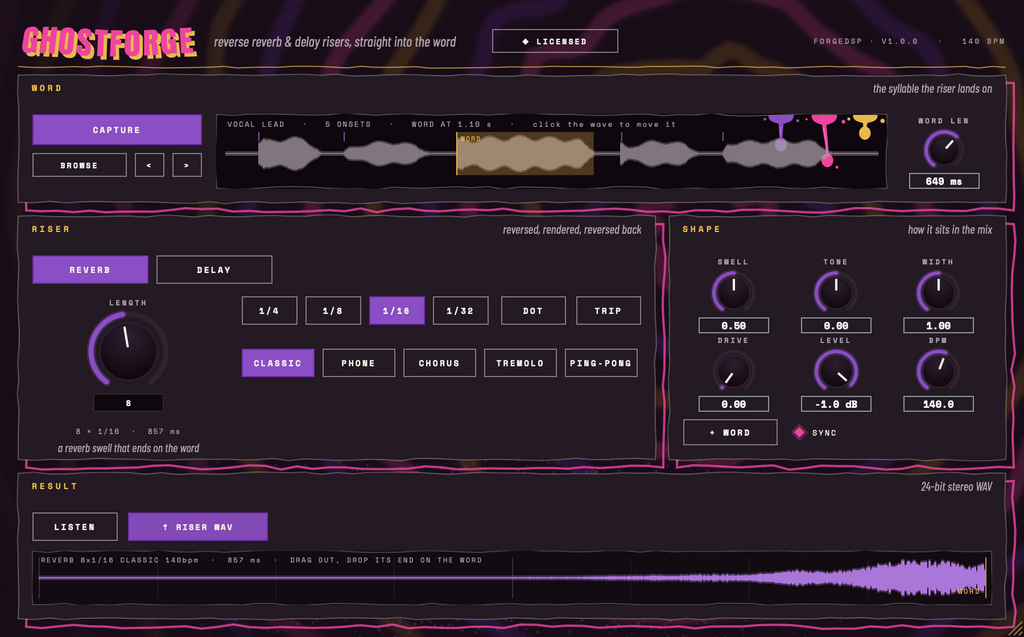This screenshot has height=637, width=1024.
Task: Toggle the Sync diamond switch
Action: [x=799, y=432]
